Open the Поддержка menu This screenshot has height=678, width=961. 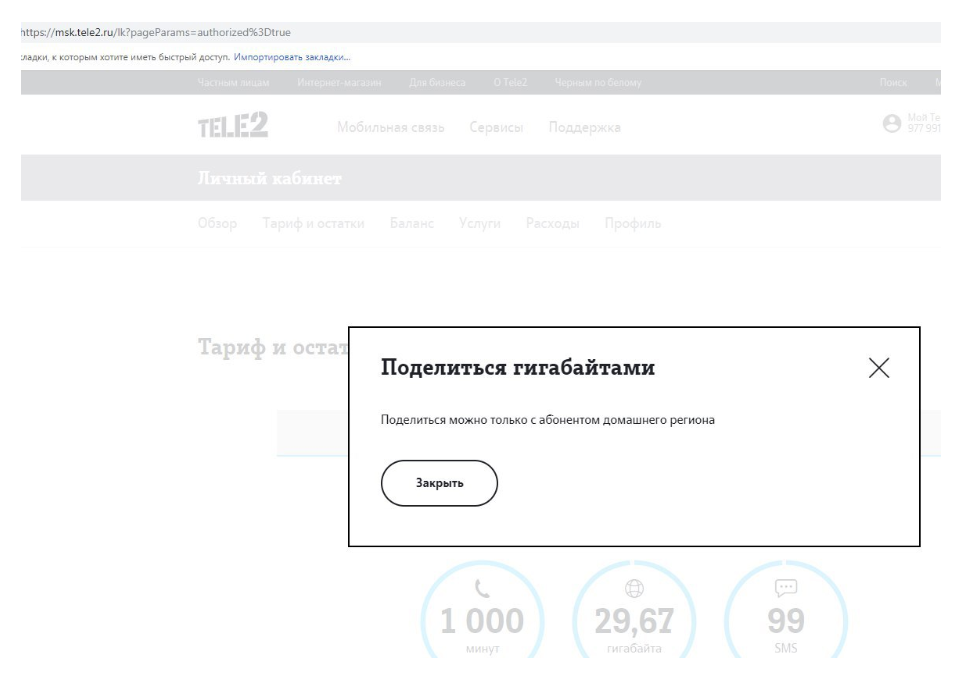click(x=585, y=128)
